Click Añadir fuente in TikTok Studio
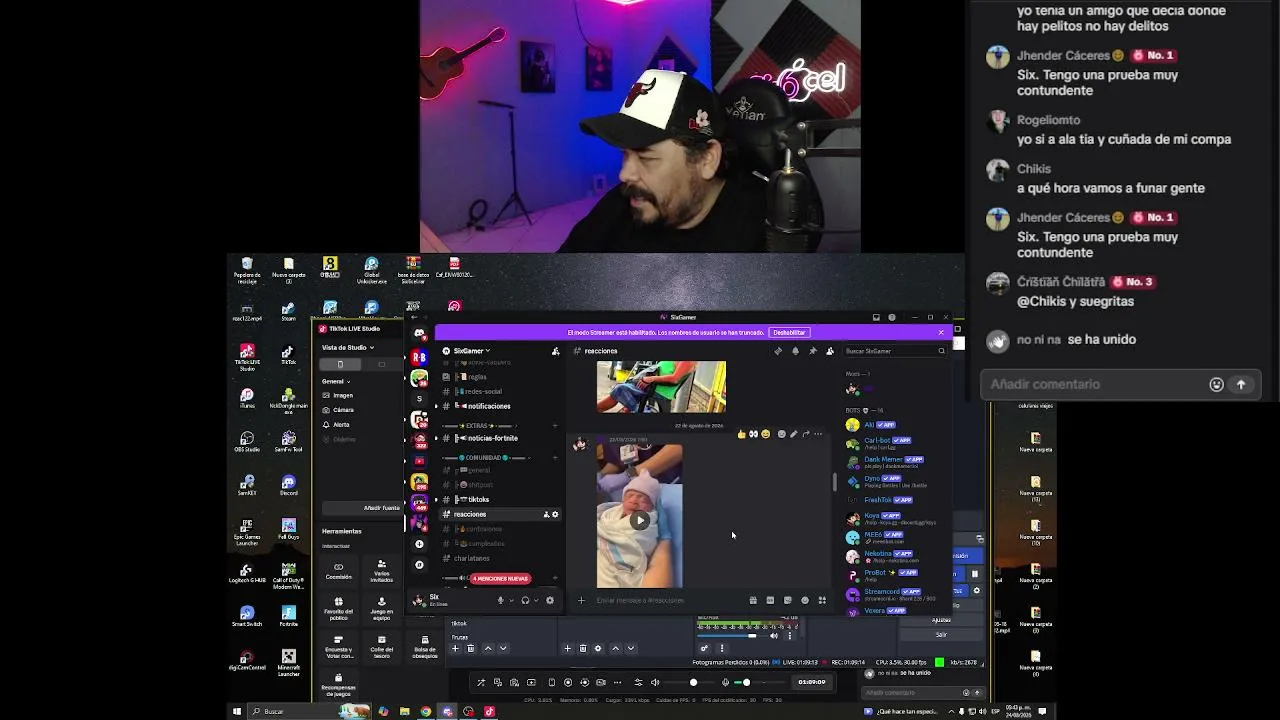This screenshot has height=720, width=1280. 382,508
